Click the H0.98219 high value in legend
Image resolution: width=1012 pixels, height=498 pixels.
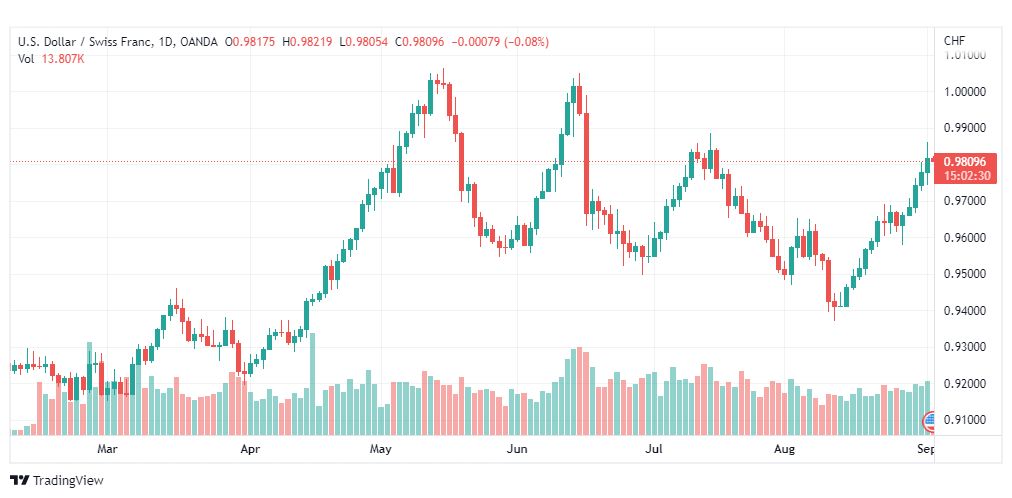coord(307,42)
